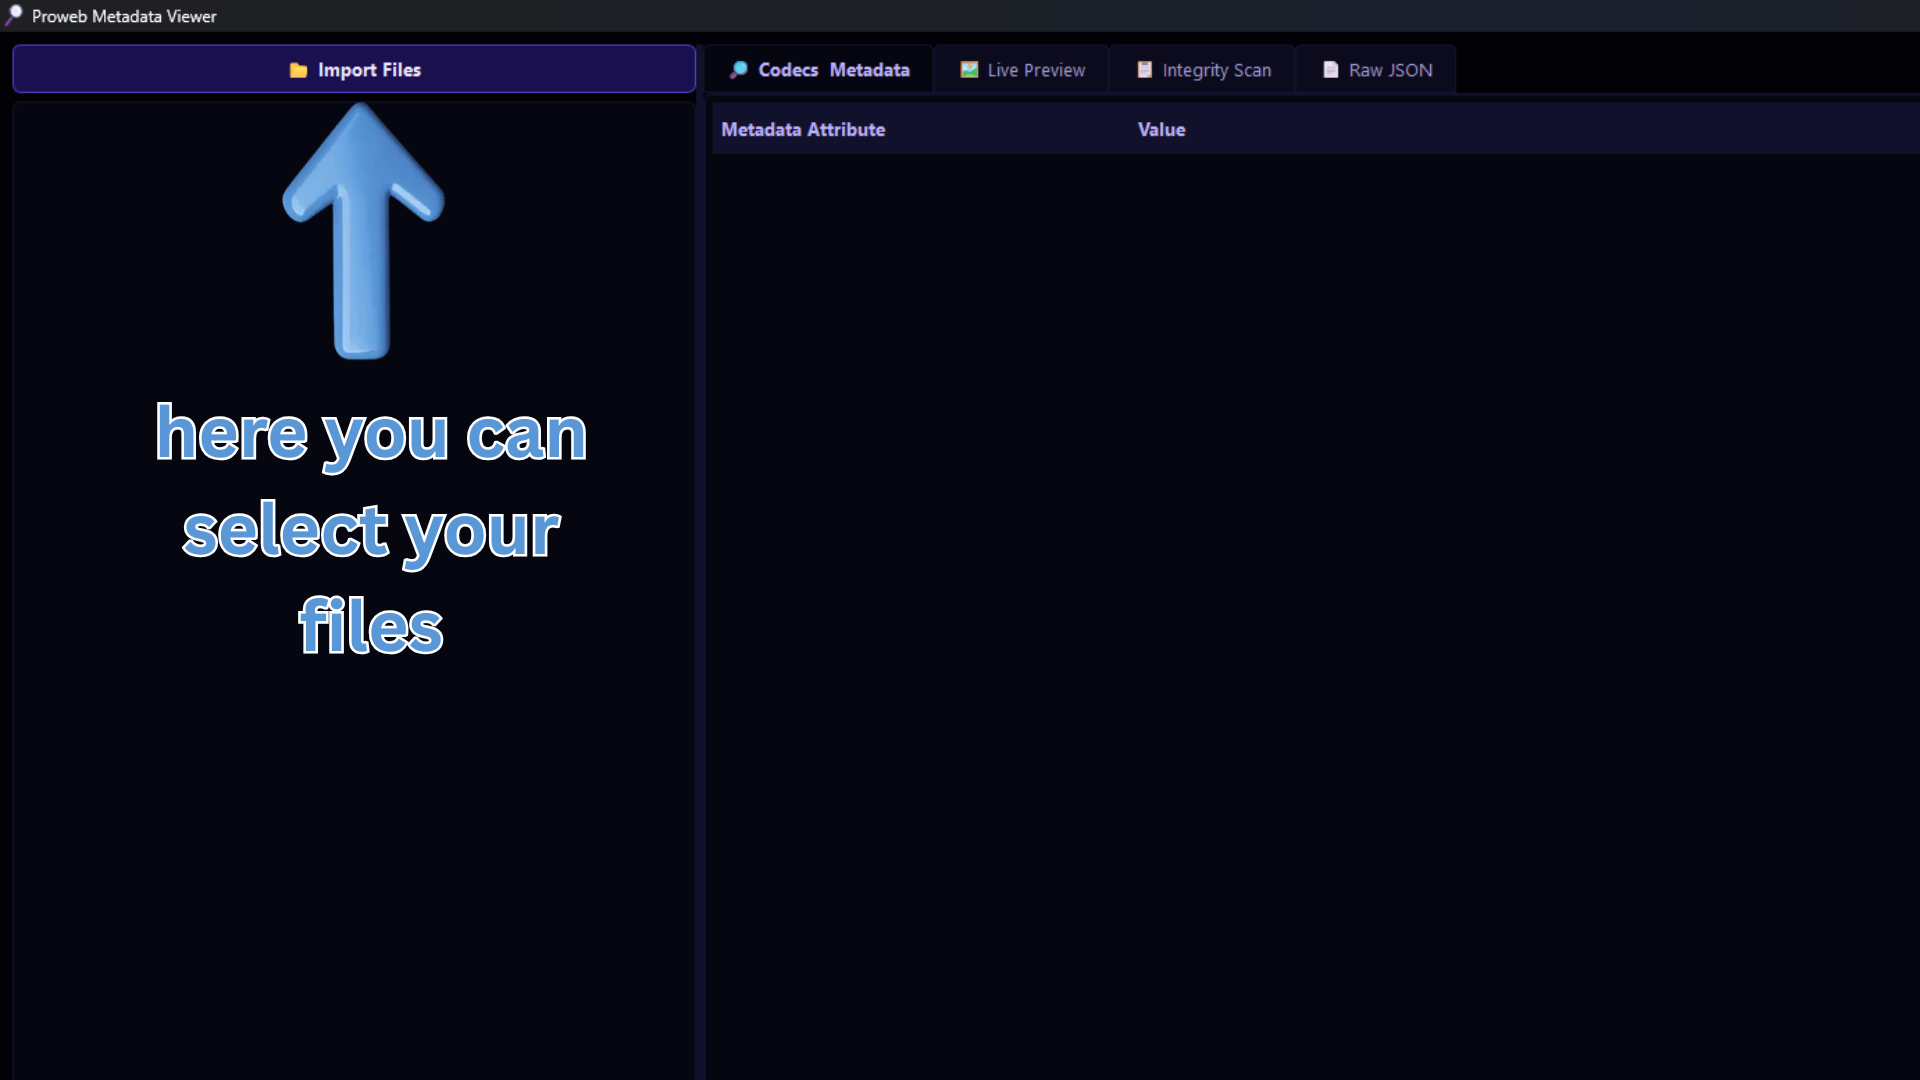The width and height of the screenshot is (1920, 1080).
Task: Click the document icon on Raw JSON tab
Action: point(1330,69)
